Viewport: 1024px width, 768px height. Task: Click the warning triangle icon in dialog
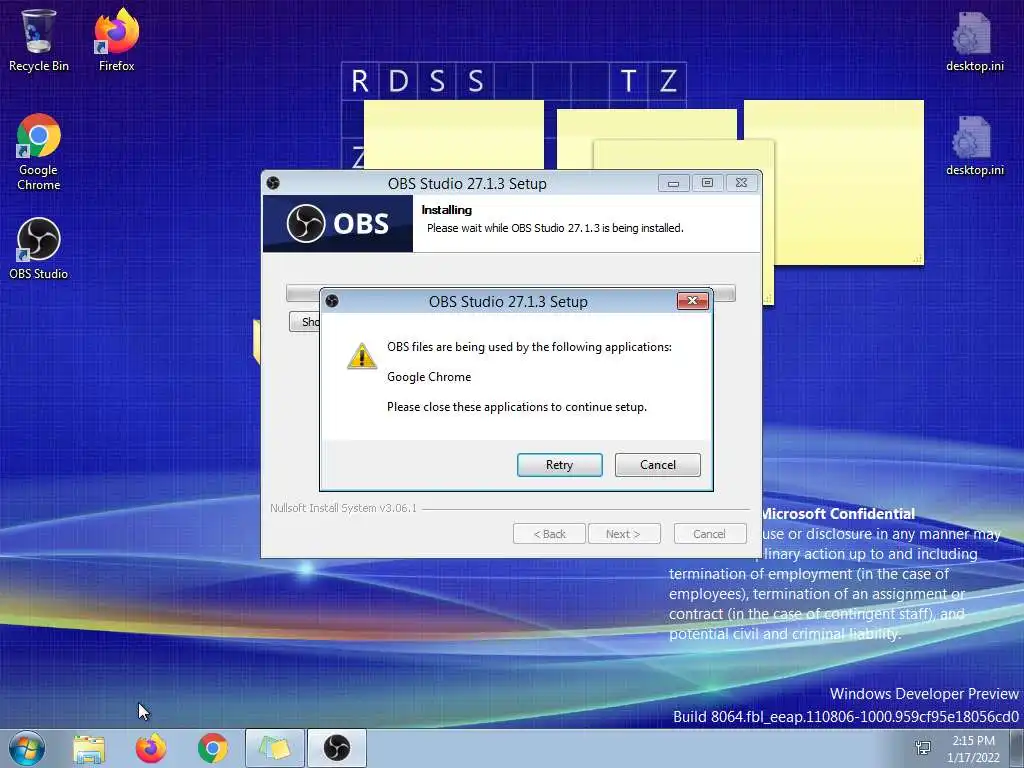tap(362, 356)
